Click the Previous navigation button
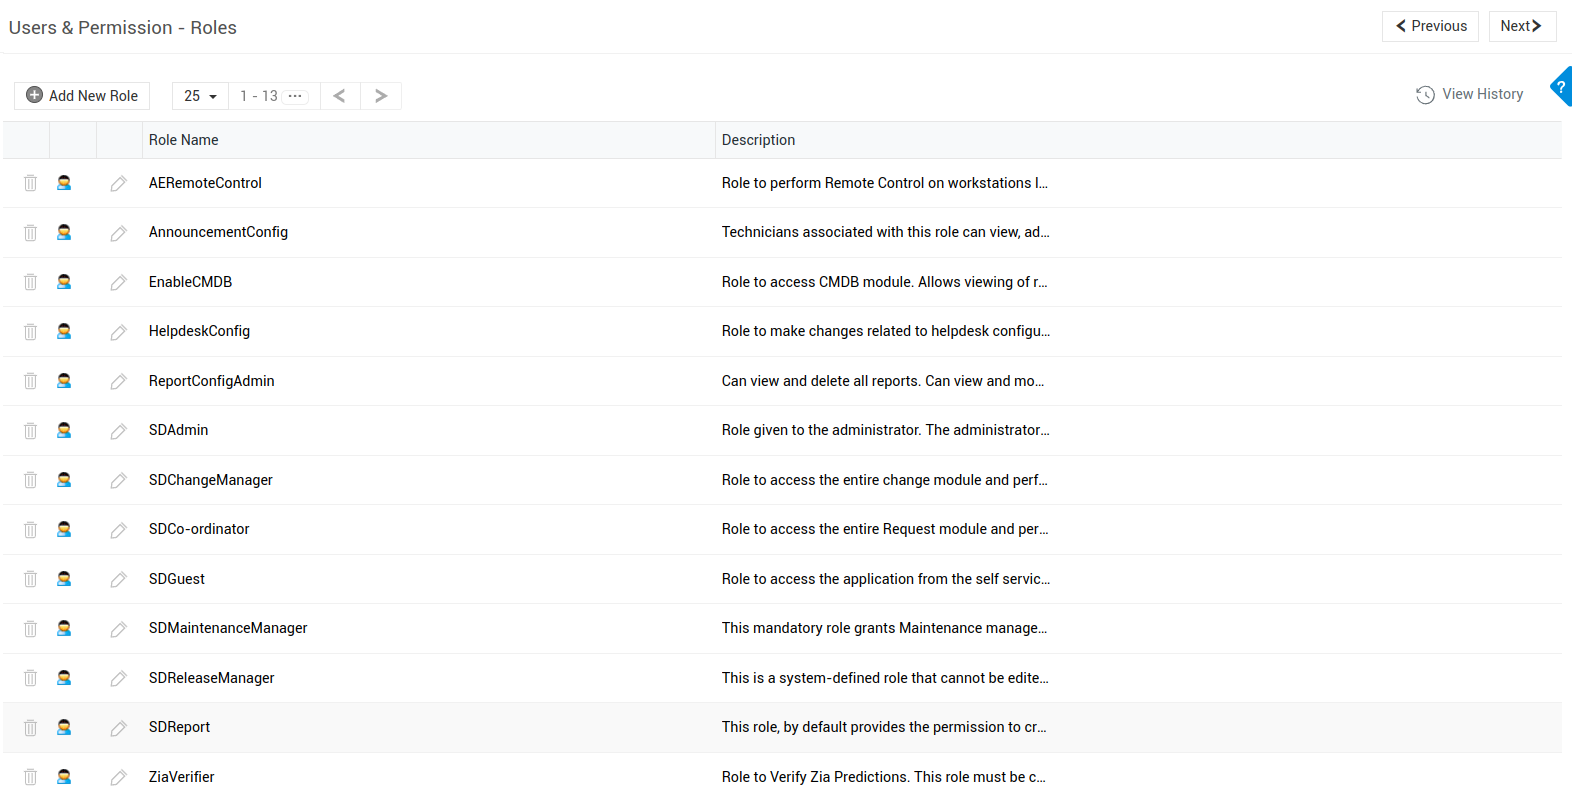The width and height of the screenshot is (1572, 807). coord(1430,26)
